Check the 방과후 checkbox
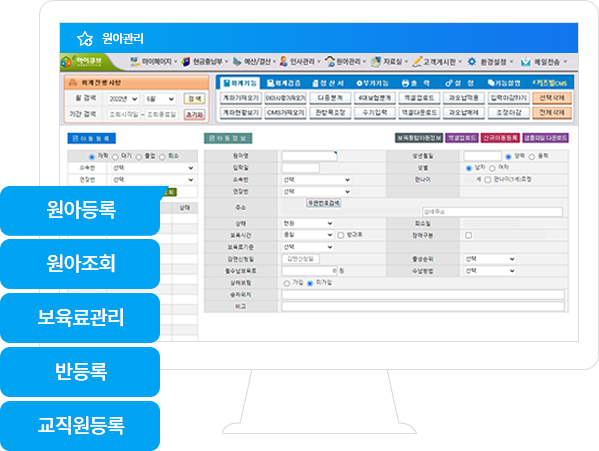The height and width of the screenshot is (451, 599). pyautogui.click(x=341, y=235)
